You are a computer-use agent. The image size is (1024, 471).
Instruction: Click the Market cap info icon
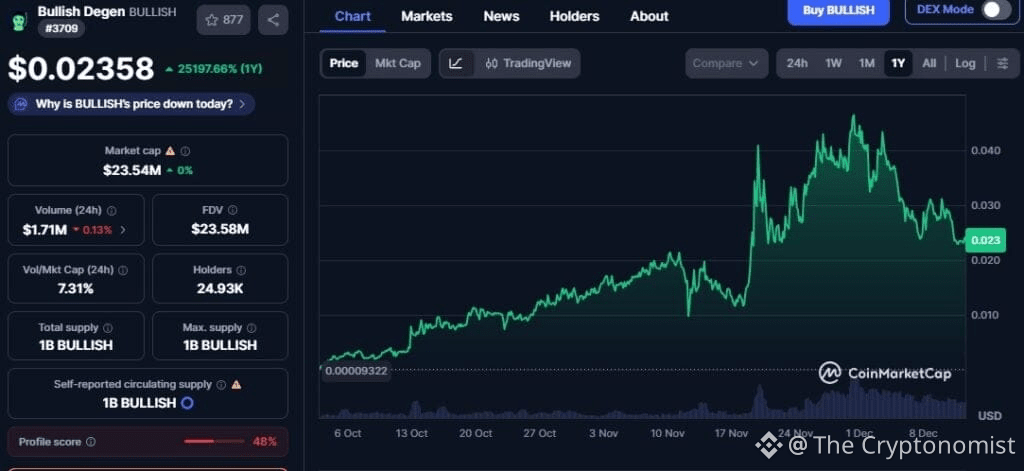click(x=185, y=151)
